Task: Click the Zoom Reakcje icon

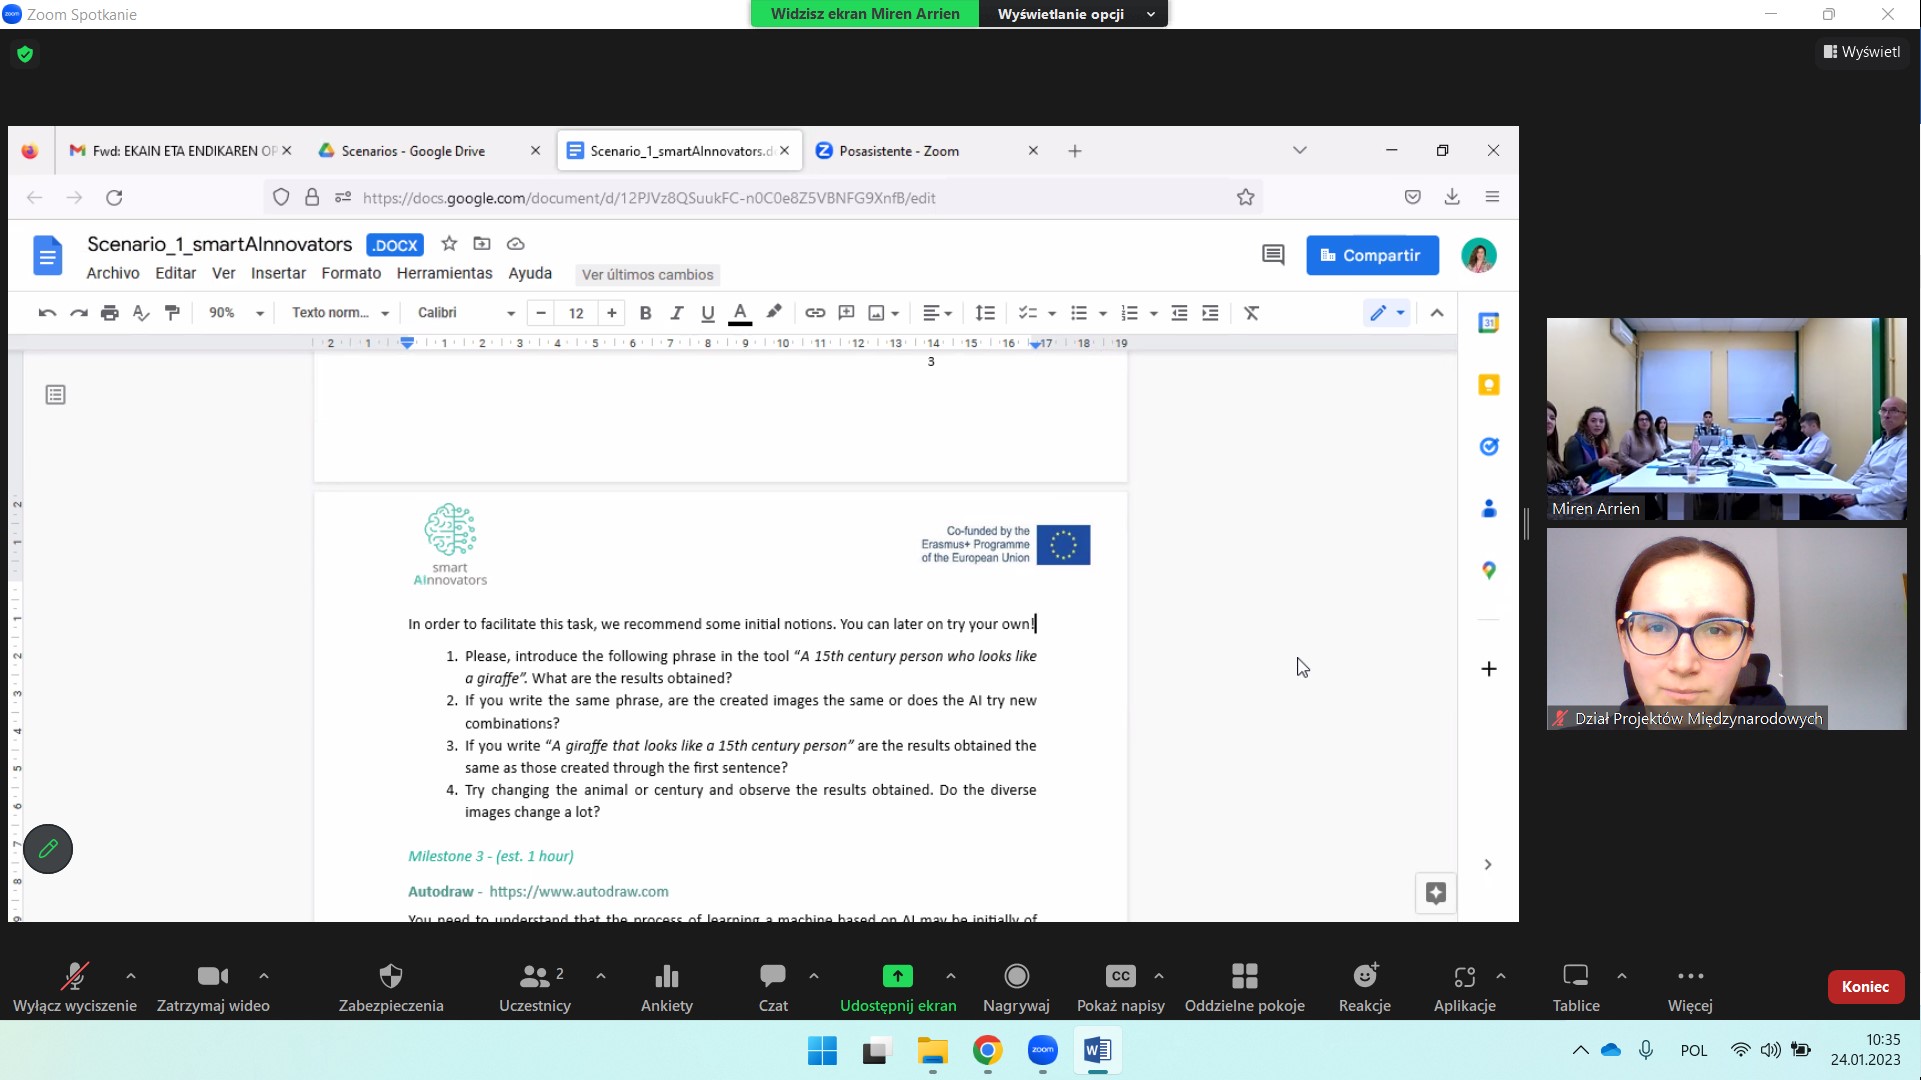Action: [1365, 976]
